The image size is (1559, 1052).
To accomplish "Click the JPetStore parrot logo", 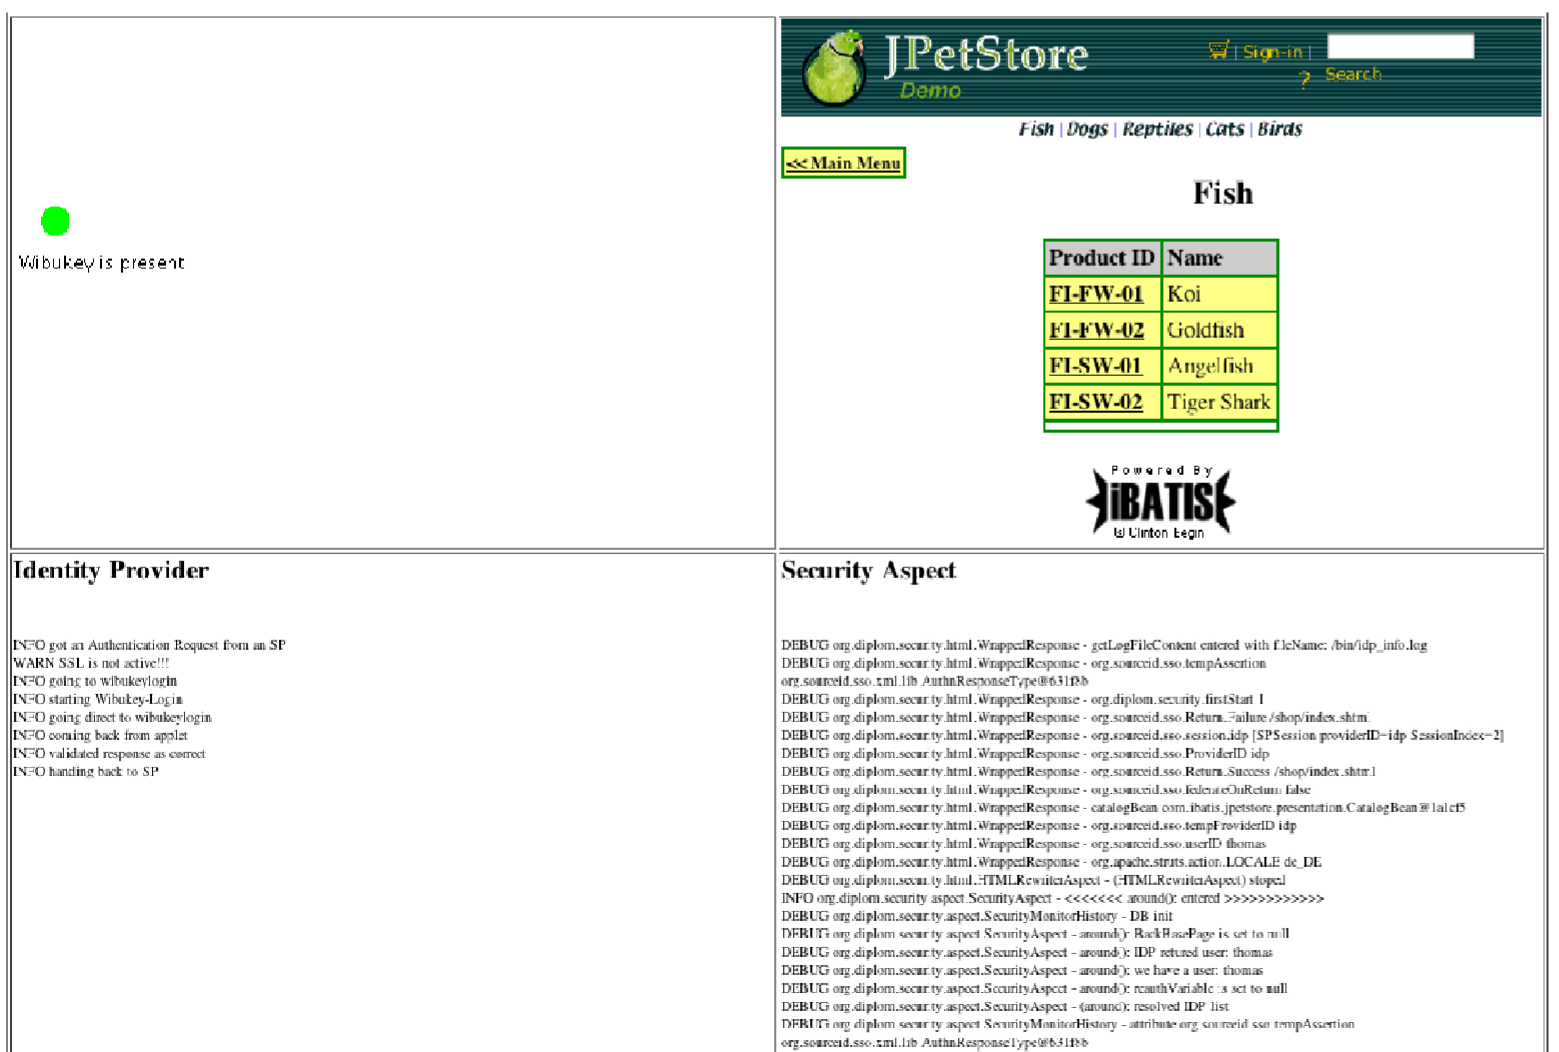I will coord(833,67).
